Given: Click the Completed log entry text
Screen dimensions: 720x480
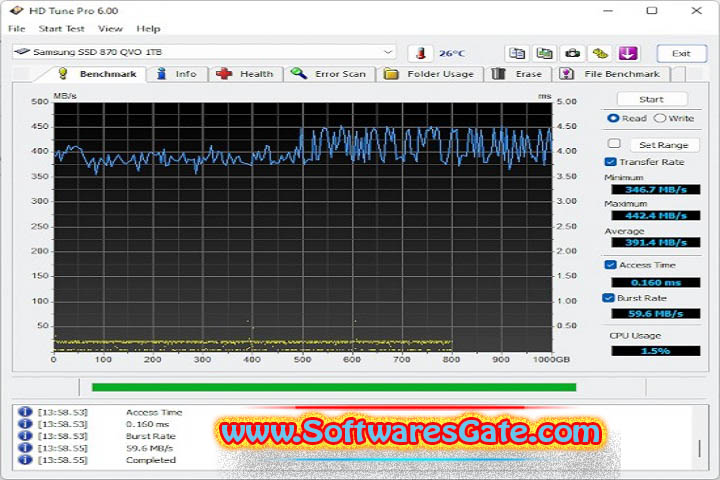Looking at the screenshot, I should coord(151,460).
